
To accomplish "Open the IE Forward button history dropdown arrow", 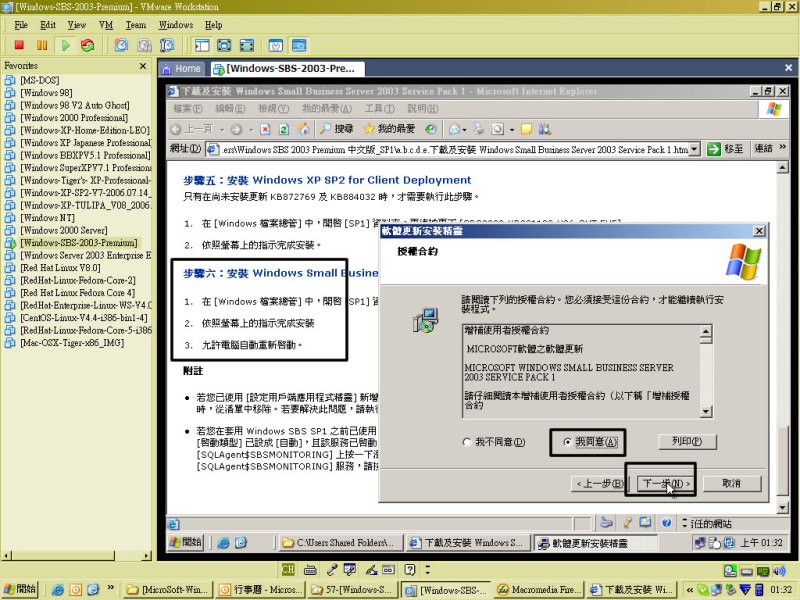I will [x=251, y=130].
